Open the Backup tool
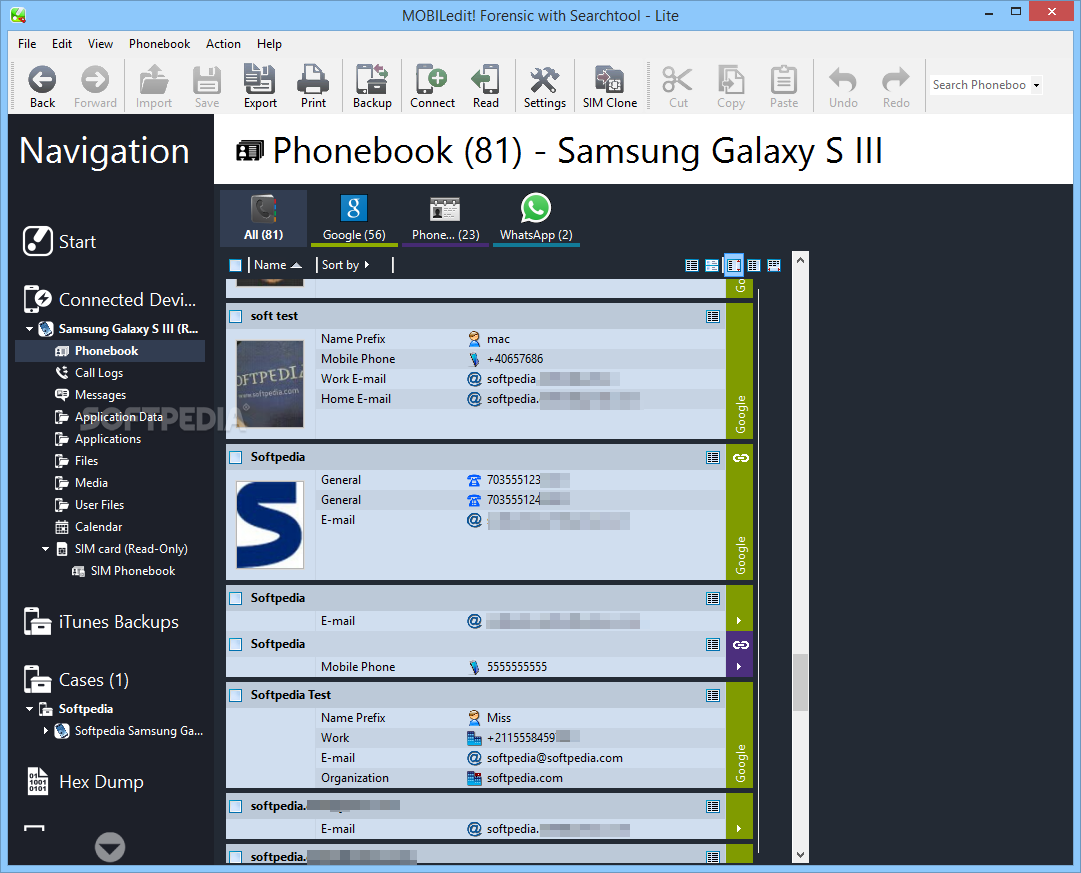 click(372, 87)
